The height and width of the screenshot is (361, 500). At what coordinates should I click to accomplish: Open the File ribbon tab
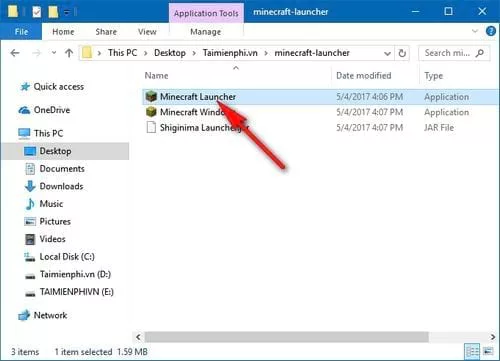(21, 32)
